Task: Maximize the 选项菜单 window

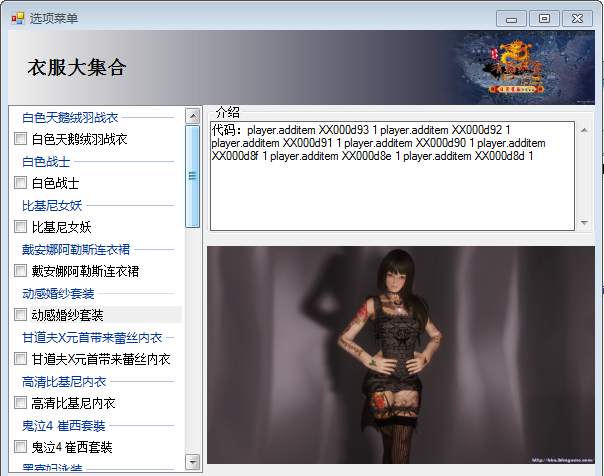Action: click(x=544, y=18)
